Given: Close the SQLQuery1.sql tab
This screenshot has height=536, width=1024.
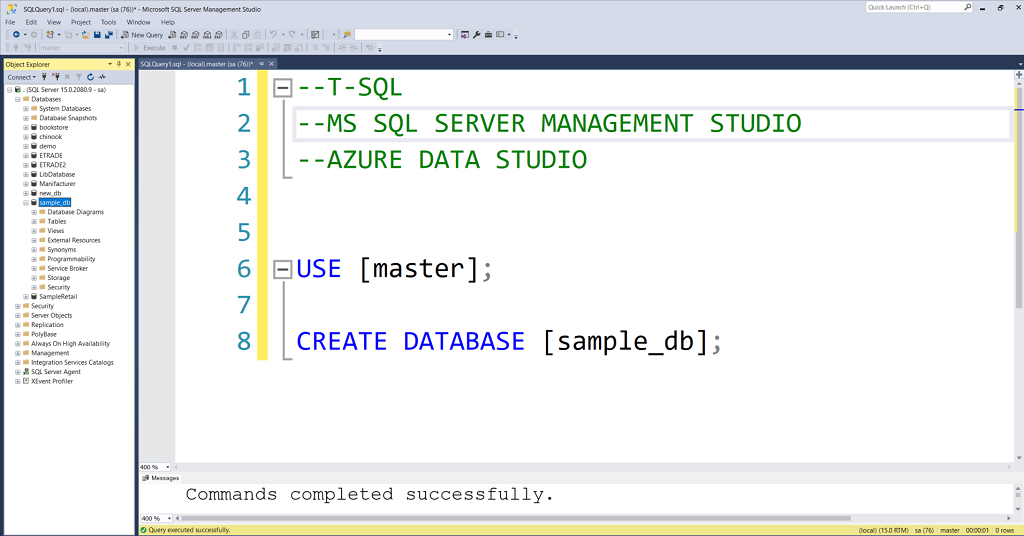Looking at the screenshot, I should (272, 64).
